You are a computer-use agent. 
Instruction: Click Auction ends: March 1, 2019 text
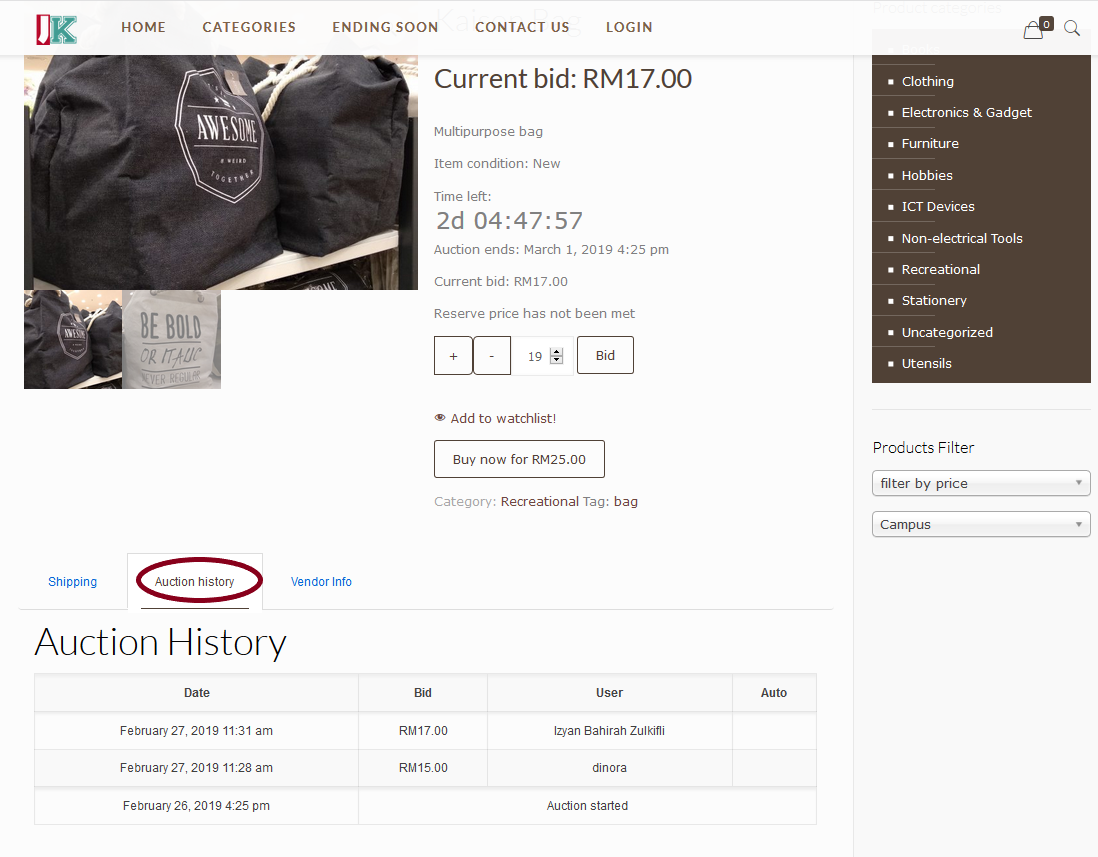(551, 249)
